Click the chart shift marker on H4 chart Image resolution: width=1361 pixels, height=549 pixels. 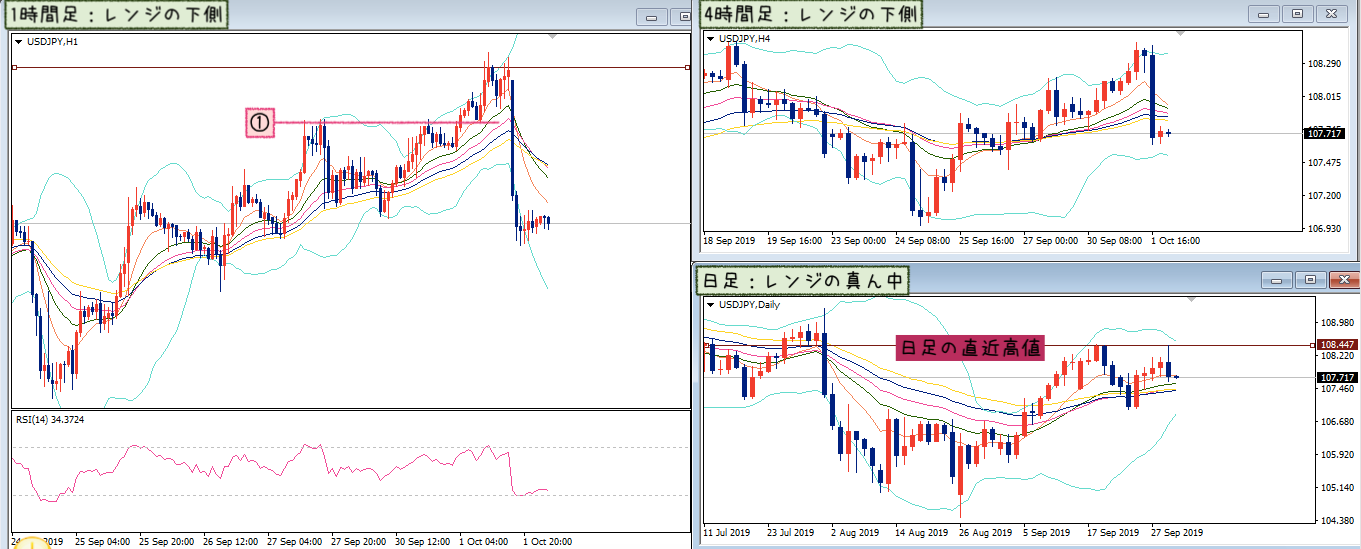1181,34
